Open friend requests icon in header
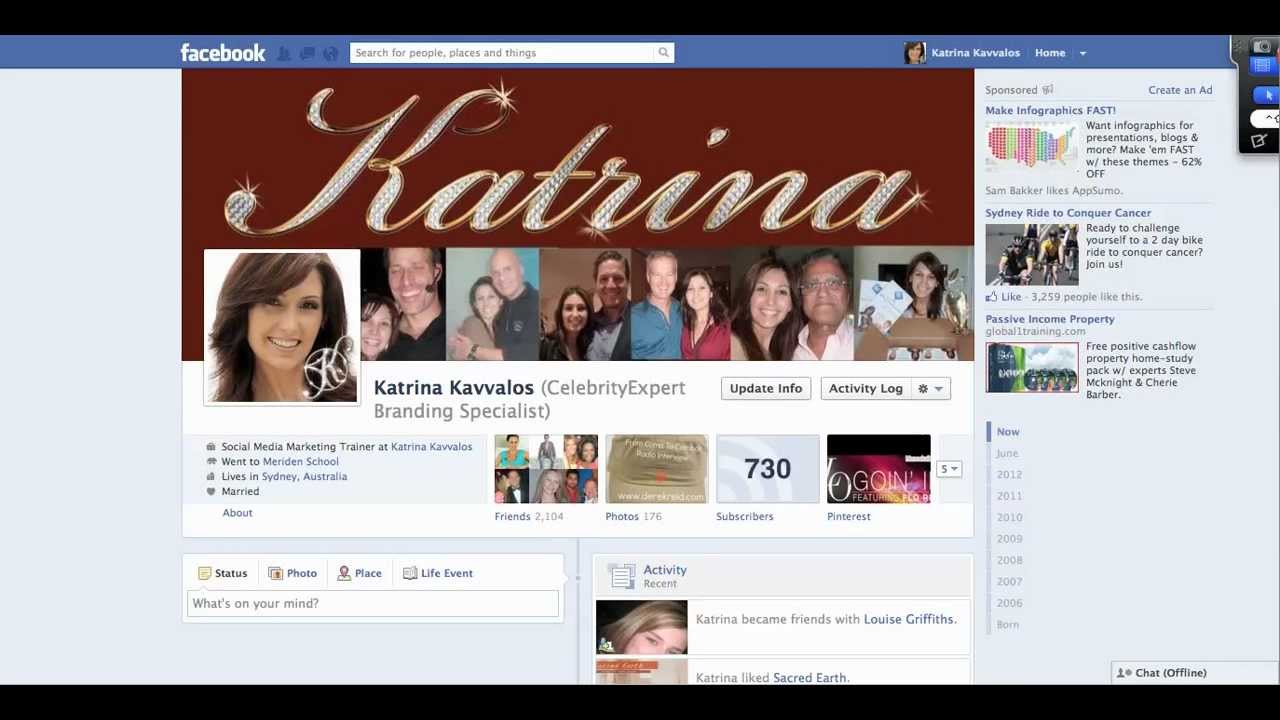The image size is (1280, 720). click(x=284, y=53)
